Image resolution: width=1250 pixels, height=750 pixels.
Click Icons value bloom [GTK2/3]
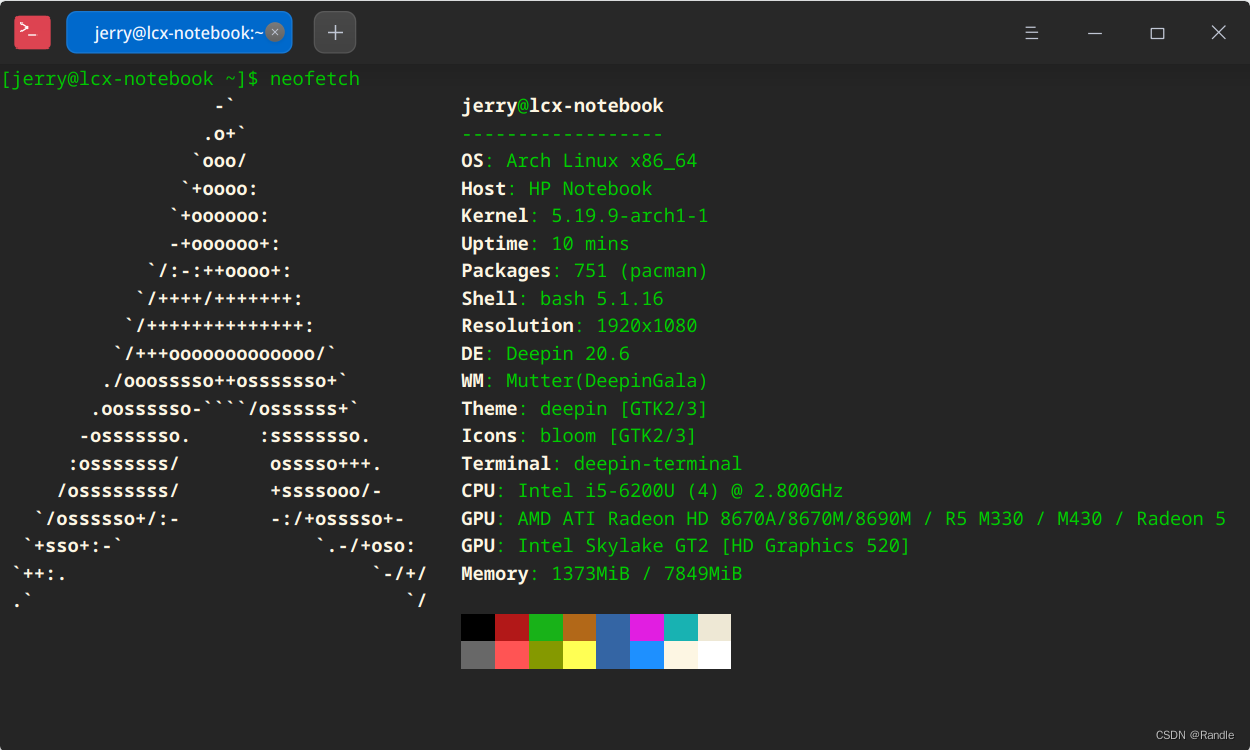tap(618, 436)
